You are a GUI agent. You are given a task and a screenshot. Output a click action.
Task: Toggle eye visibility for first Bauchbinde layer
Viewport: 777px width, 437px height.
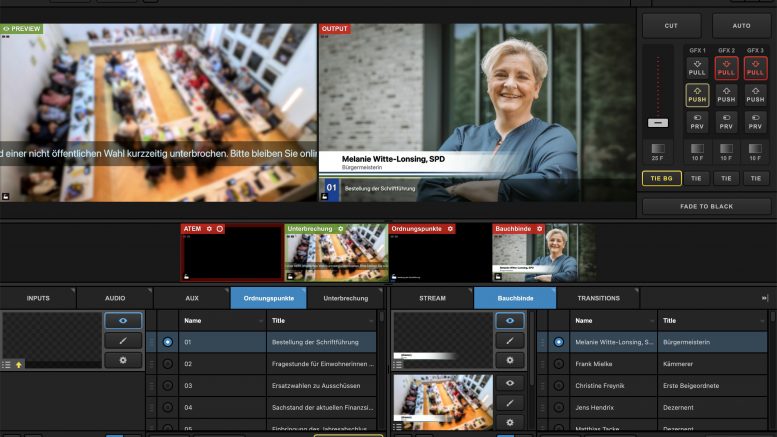click(510, 321)
